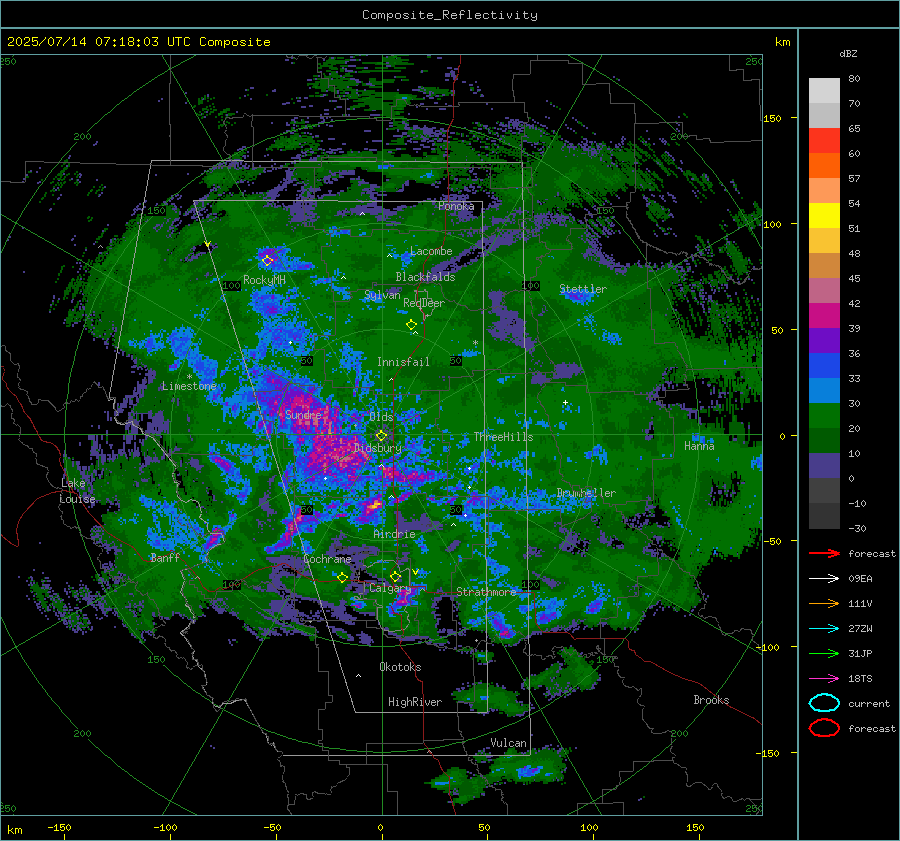Click the Lake Louise label

[77, 491]
